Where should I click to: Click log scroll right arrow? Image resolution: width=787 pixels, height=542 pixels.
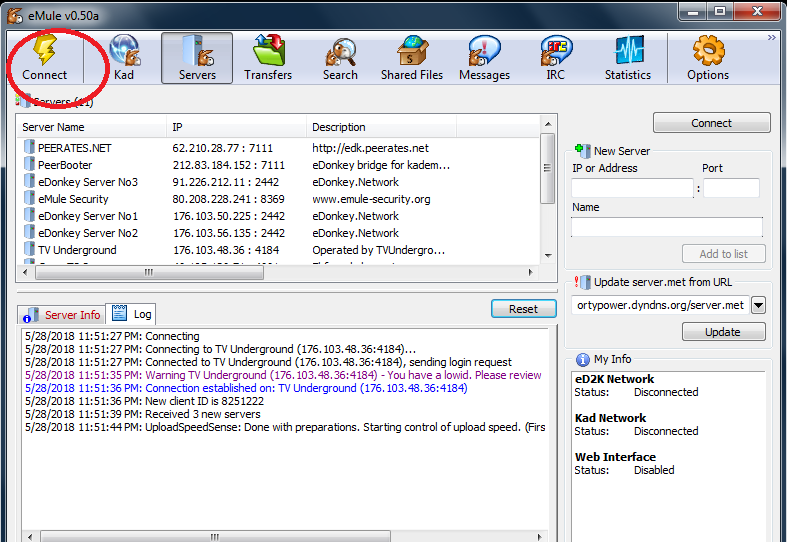(540, 536)
